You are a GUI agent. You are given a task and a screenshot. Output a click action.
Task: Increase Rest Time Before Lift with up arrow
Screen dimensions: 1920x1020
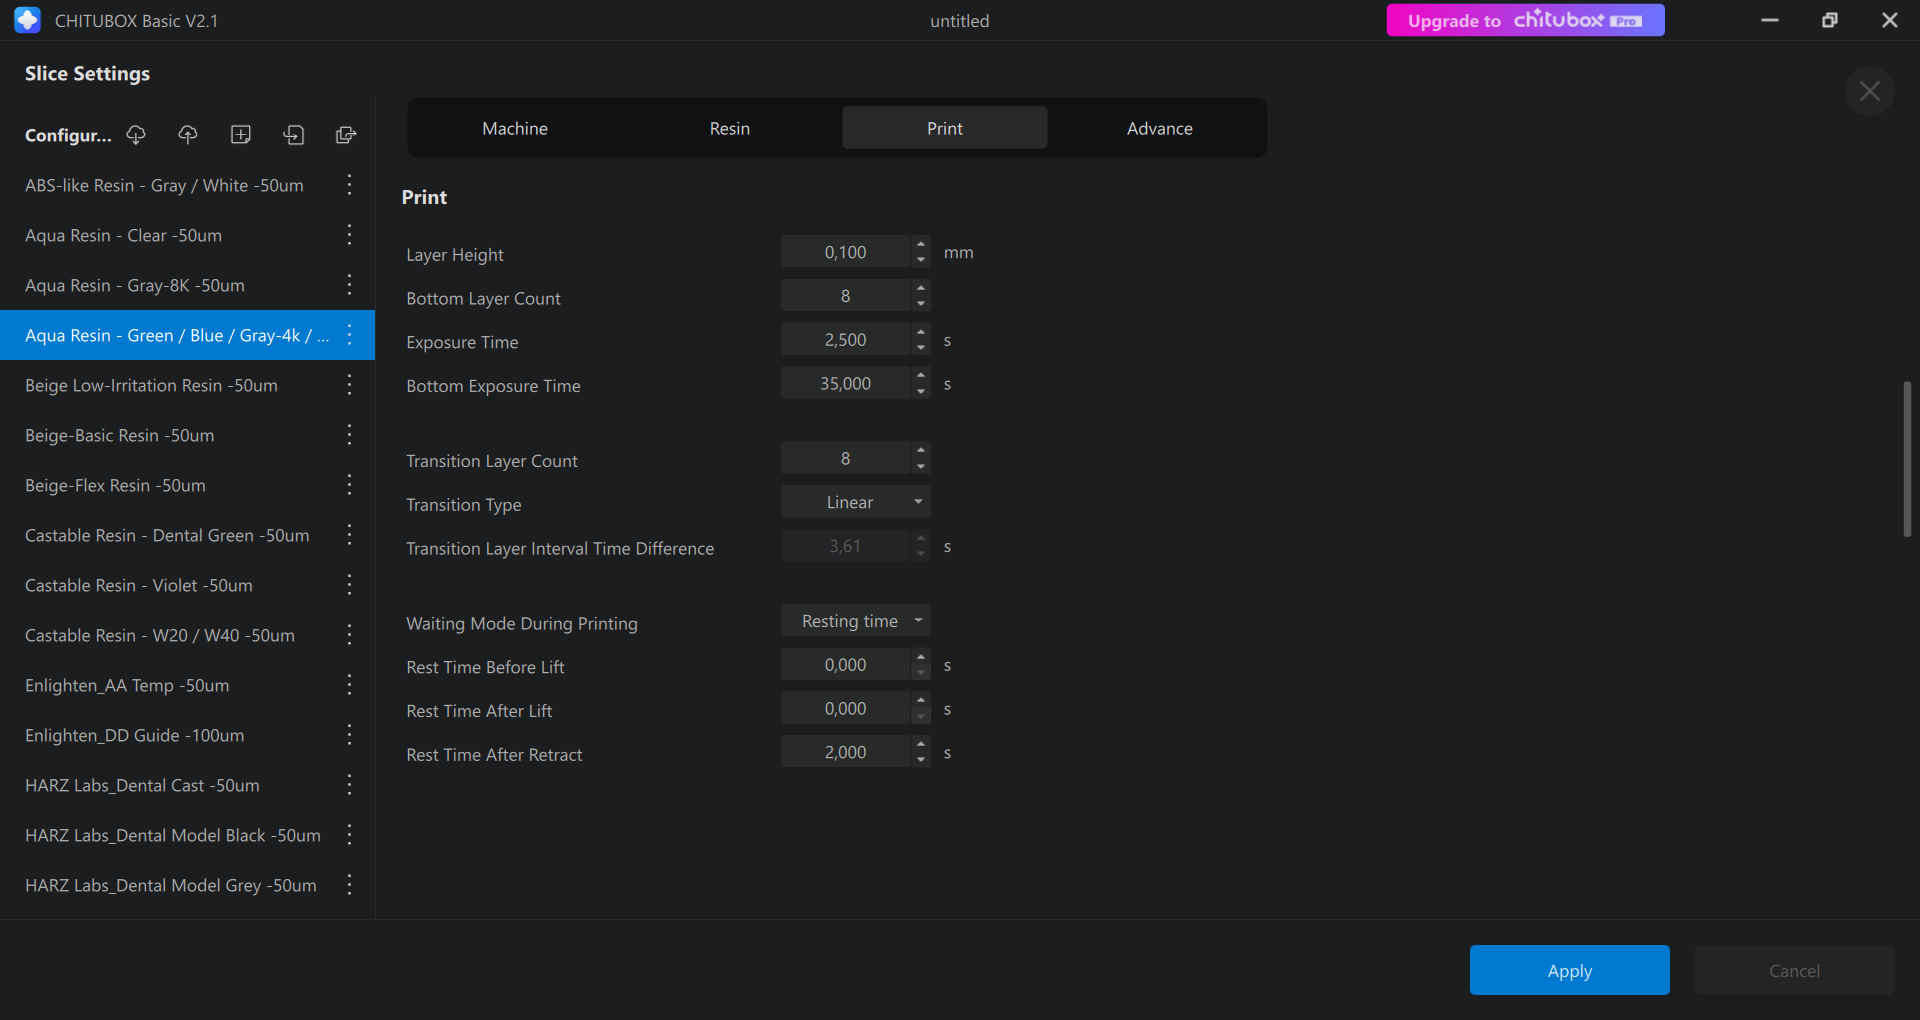pyautogui.click(x=921, y=657)
